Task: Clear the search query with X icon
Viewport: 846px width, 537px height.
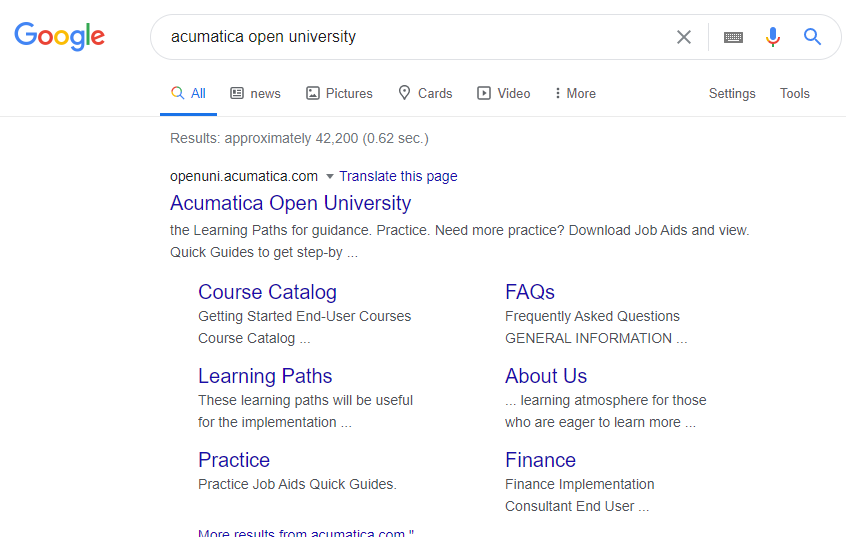Action: [x=684, y=37]
